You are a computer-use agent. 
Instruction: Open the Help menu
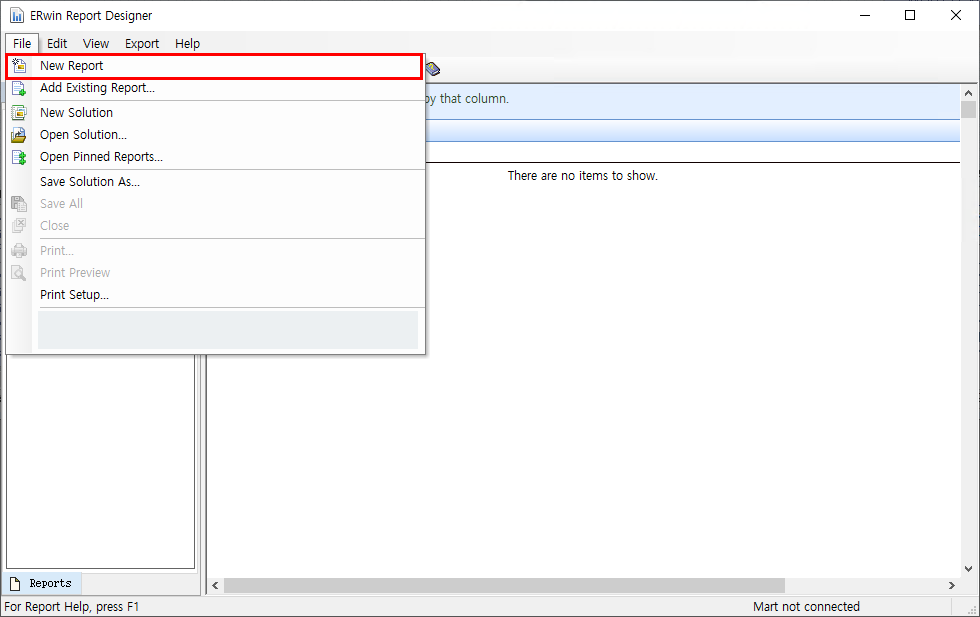click(188, 43)
